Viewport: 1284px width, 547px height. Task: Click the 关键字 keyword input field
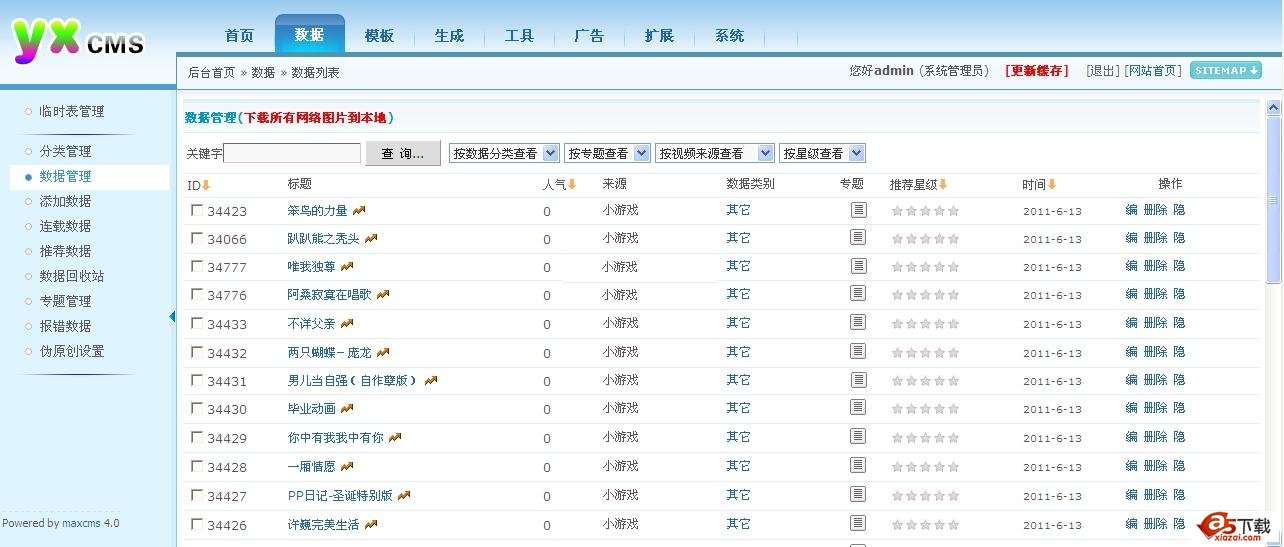[x=292, y=153]
